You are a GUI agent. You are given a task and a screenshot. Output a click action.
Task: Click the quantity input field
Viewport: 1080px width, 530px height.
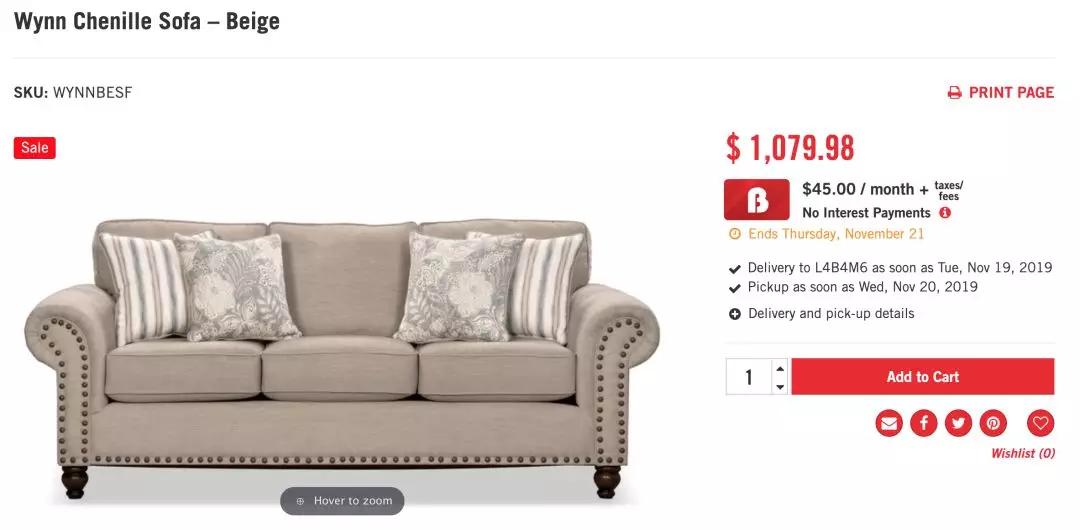point(748,377)
